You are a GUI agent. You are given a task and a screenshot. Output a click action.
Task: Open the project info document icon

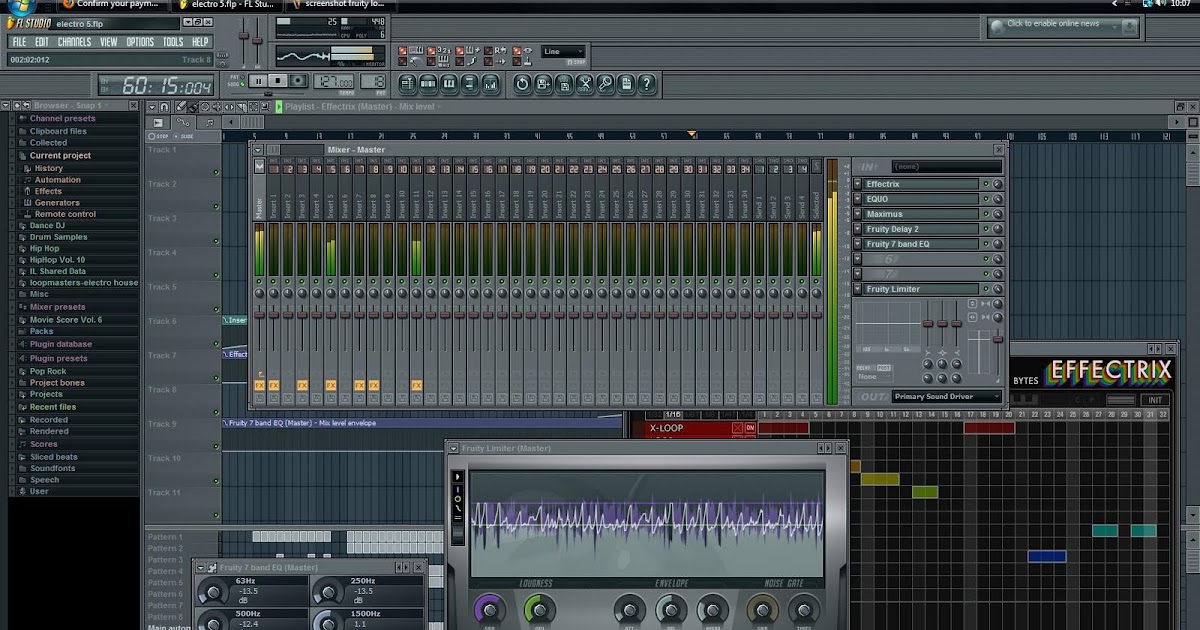626,84
